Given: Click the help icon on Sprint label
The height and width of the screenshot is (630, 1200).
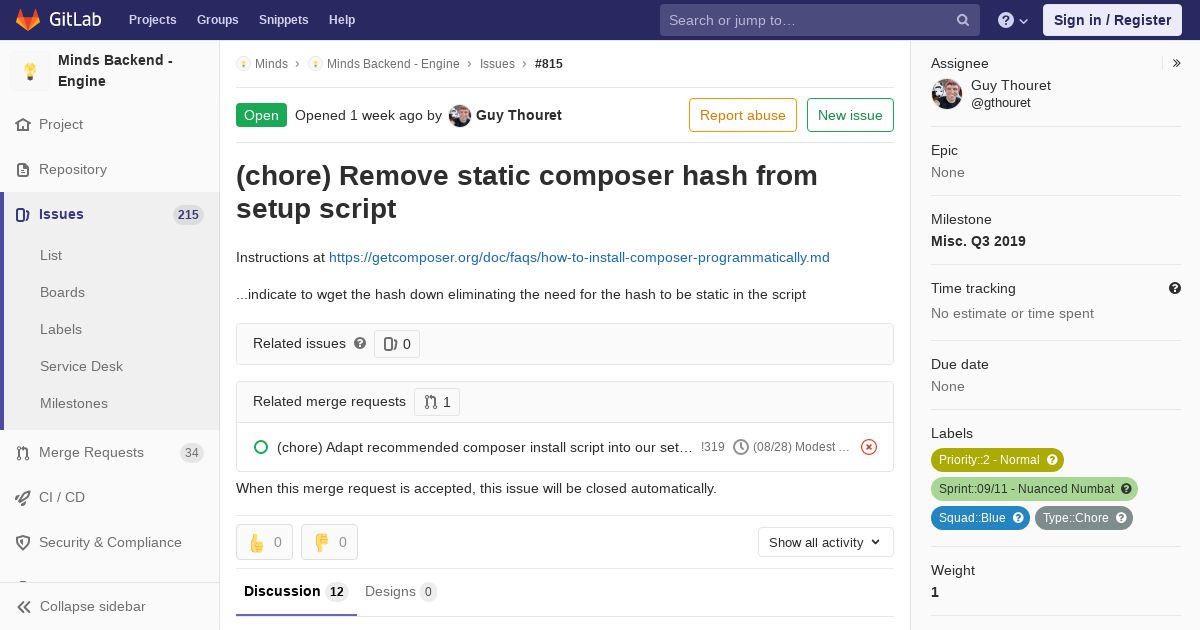Looking at the screenshot, I should point(1126,489).
